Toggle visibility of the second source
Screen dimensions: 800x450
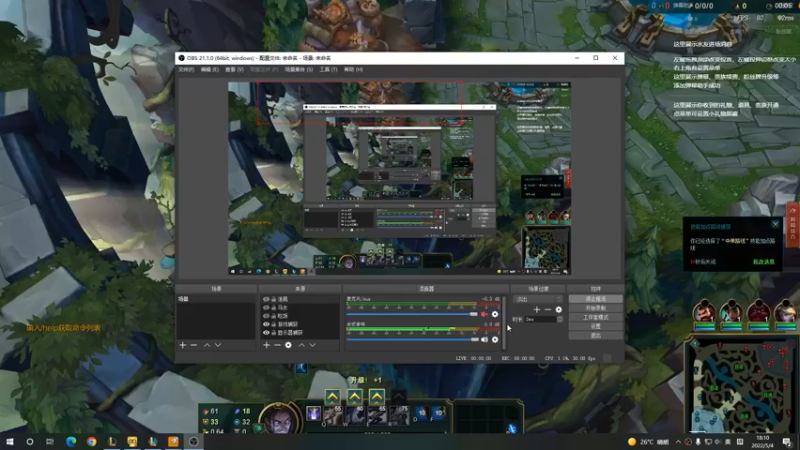click(x=266, y=308)
